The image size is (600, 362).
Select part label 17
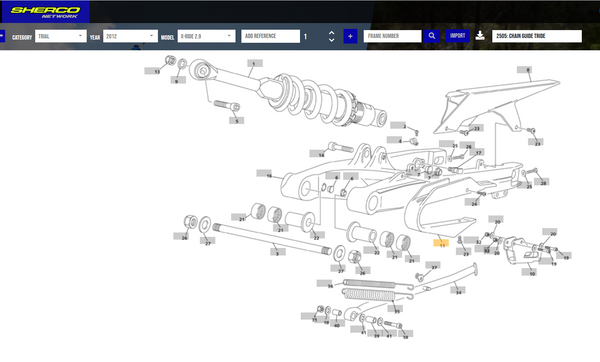(x=477, y=152)
